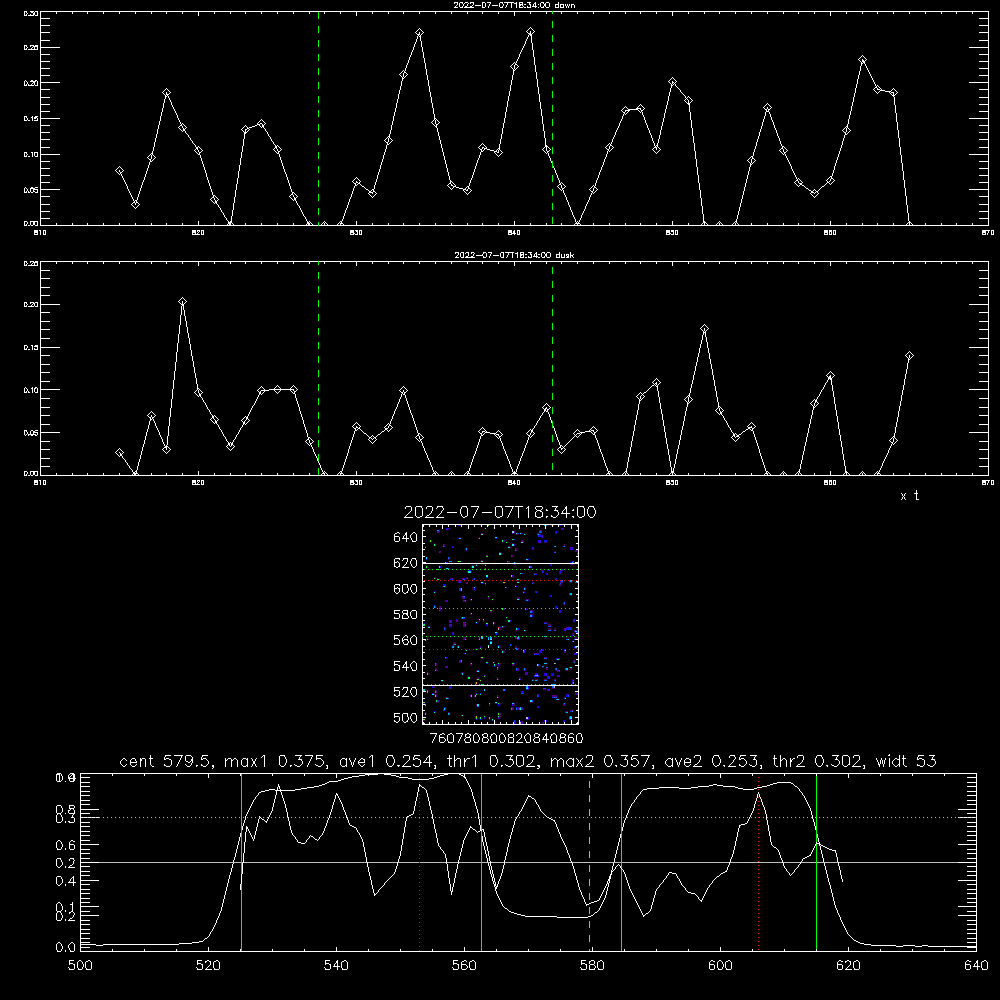Image resolution: width=1000 pixels, height=1000 pixels.
Task: Click the dusk plot highest peak point at 819
Action: click(x=182, y=302)
